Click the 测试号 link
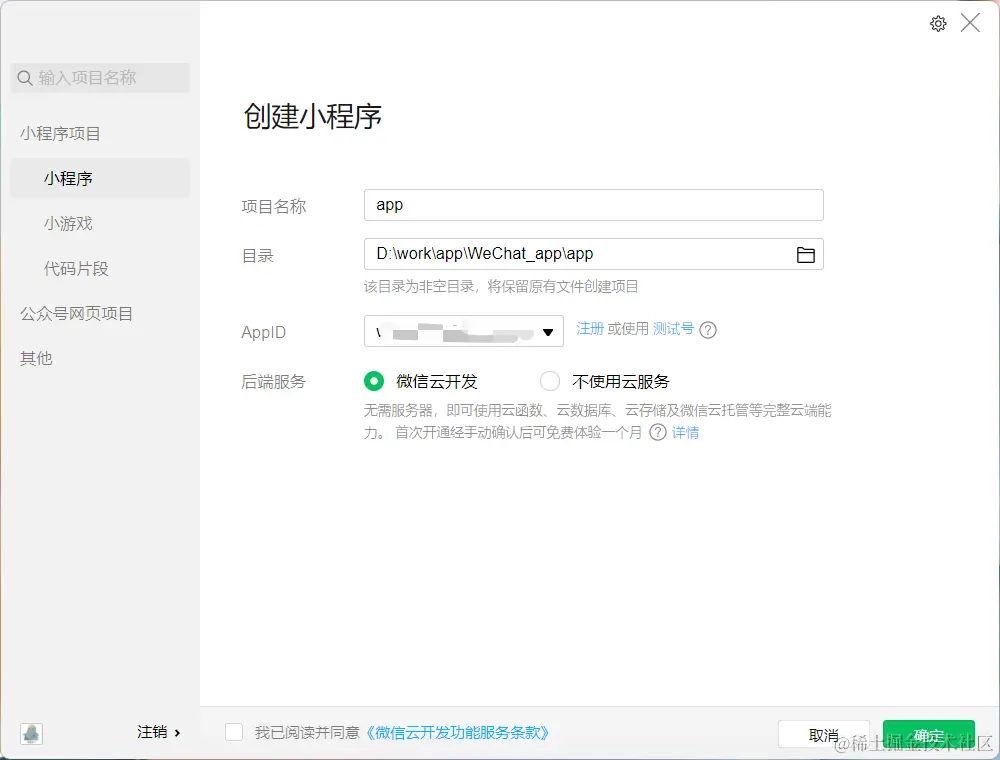 click(673, 328)
